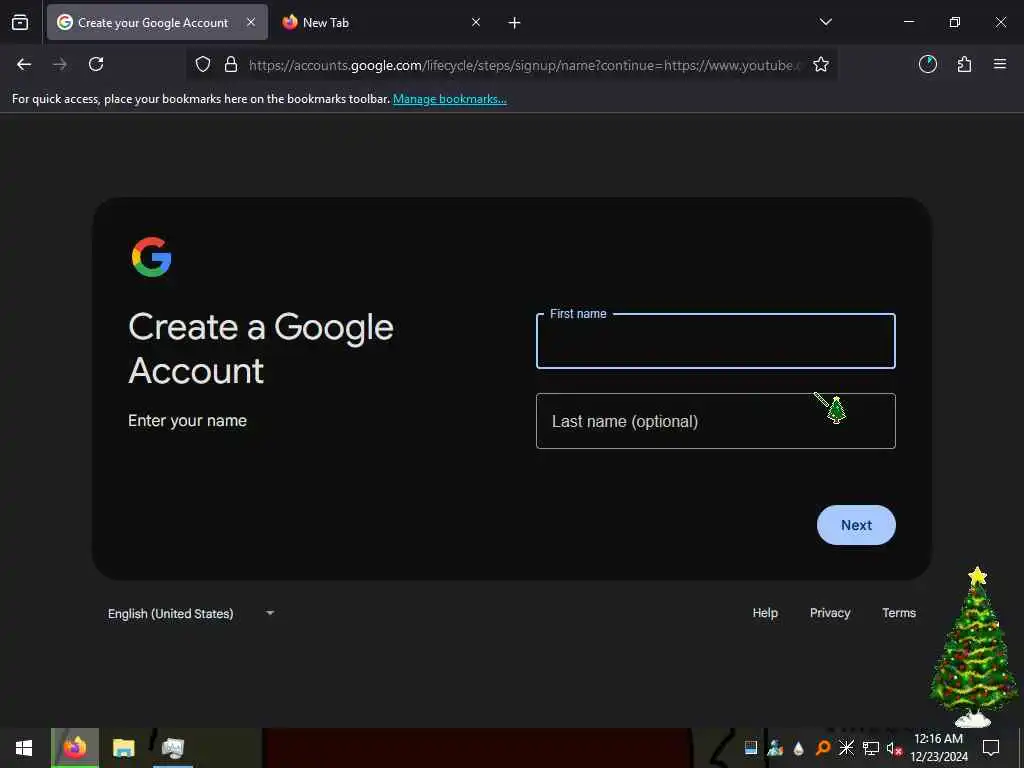Click the Last name (optional) field
1024x768 pixels.
[716, 421]
